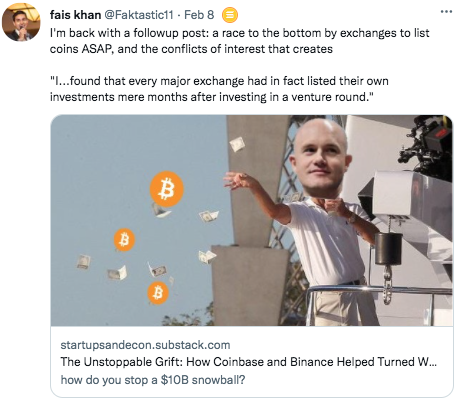Image resolution: width=464 pixels, height=406 pixels.
Task: Click the hanging metal chain in the photo
Action: tap(387, 284)
